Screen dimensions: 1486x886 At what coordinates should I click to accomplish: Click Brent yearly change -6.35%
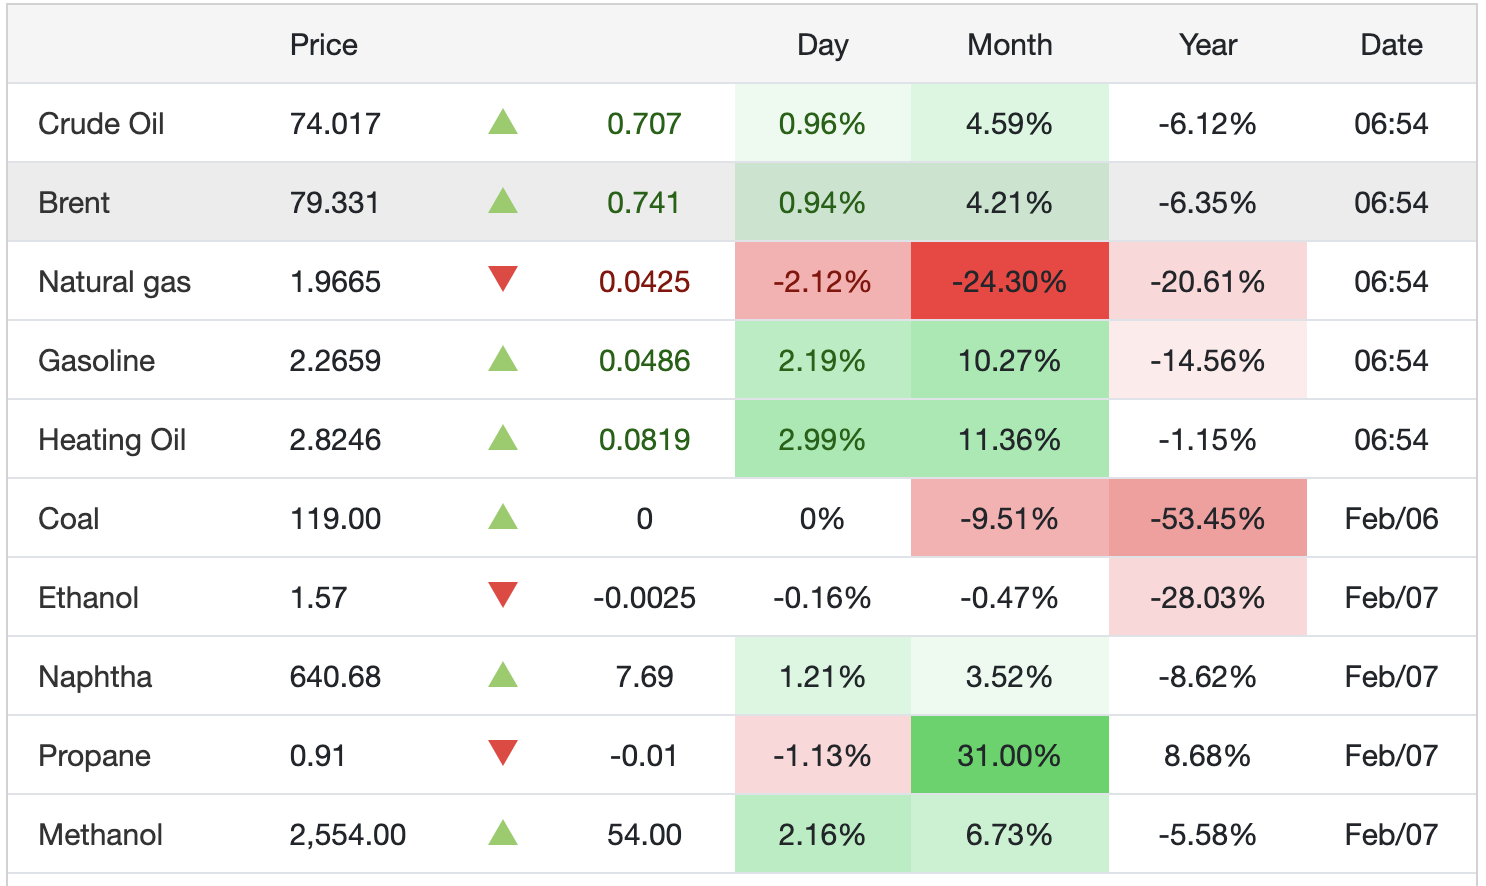tap(1207, 203)
